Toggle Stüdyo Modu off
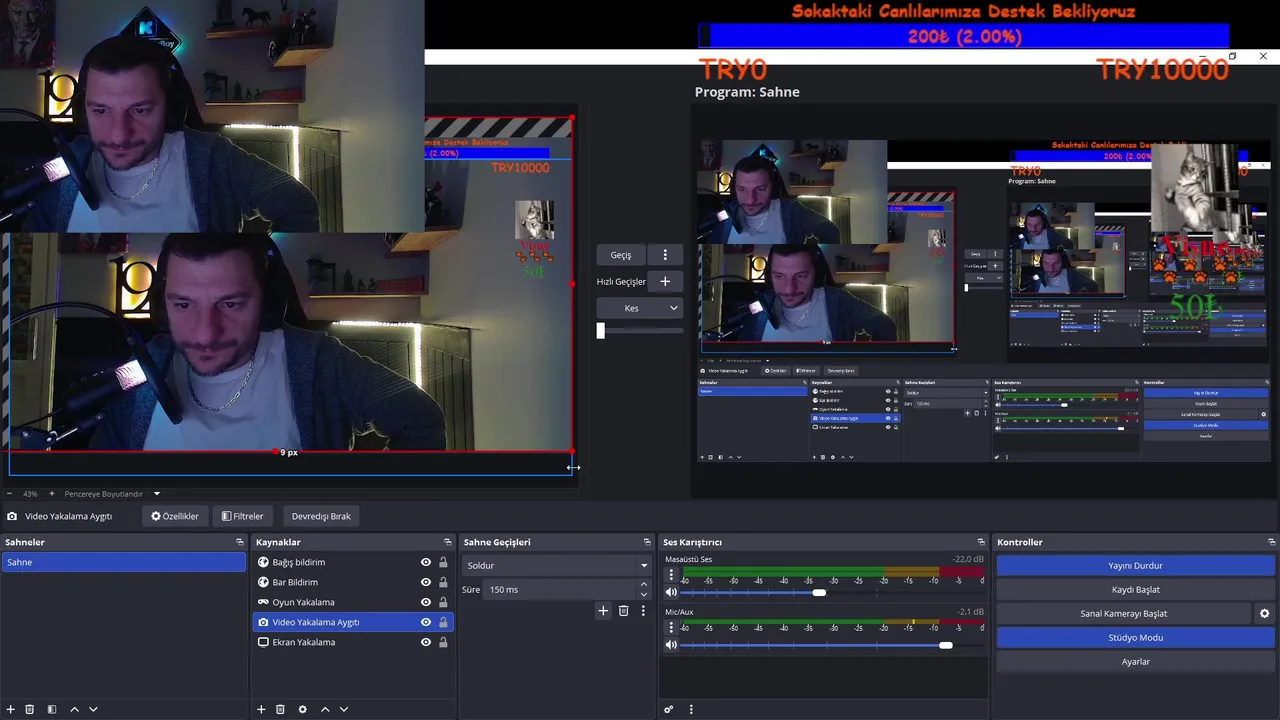The height and width of the screenshot is (720, 1280). pos(1135,637)
